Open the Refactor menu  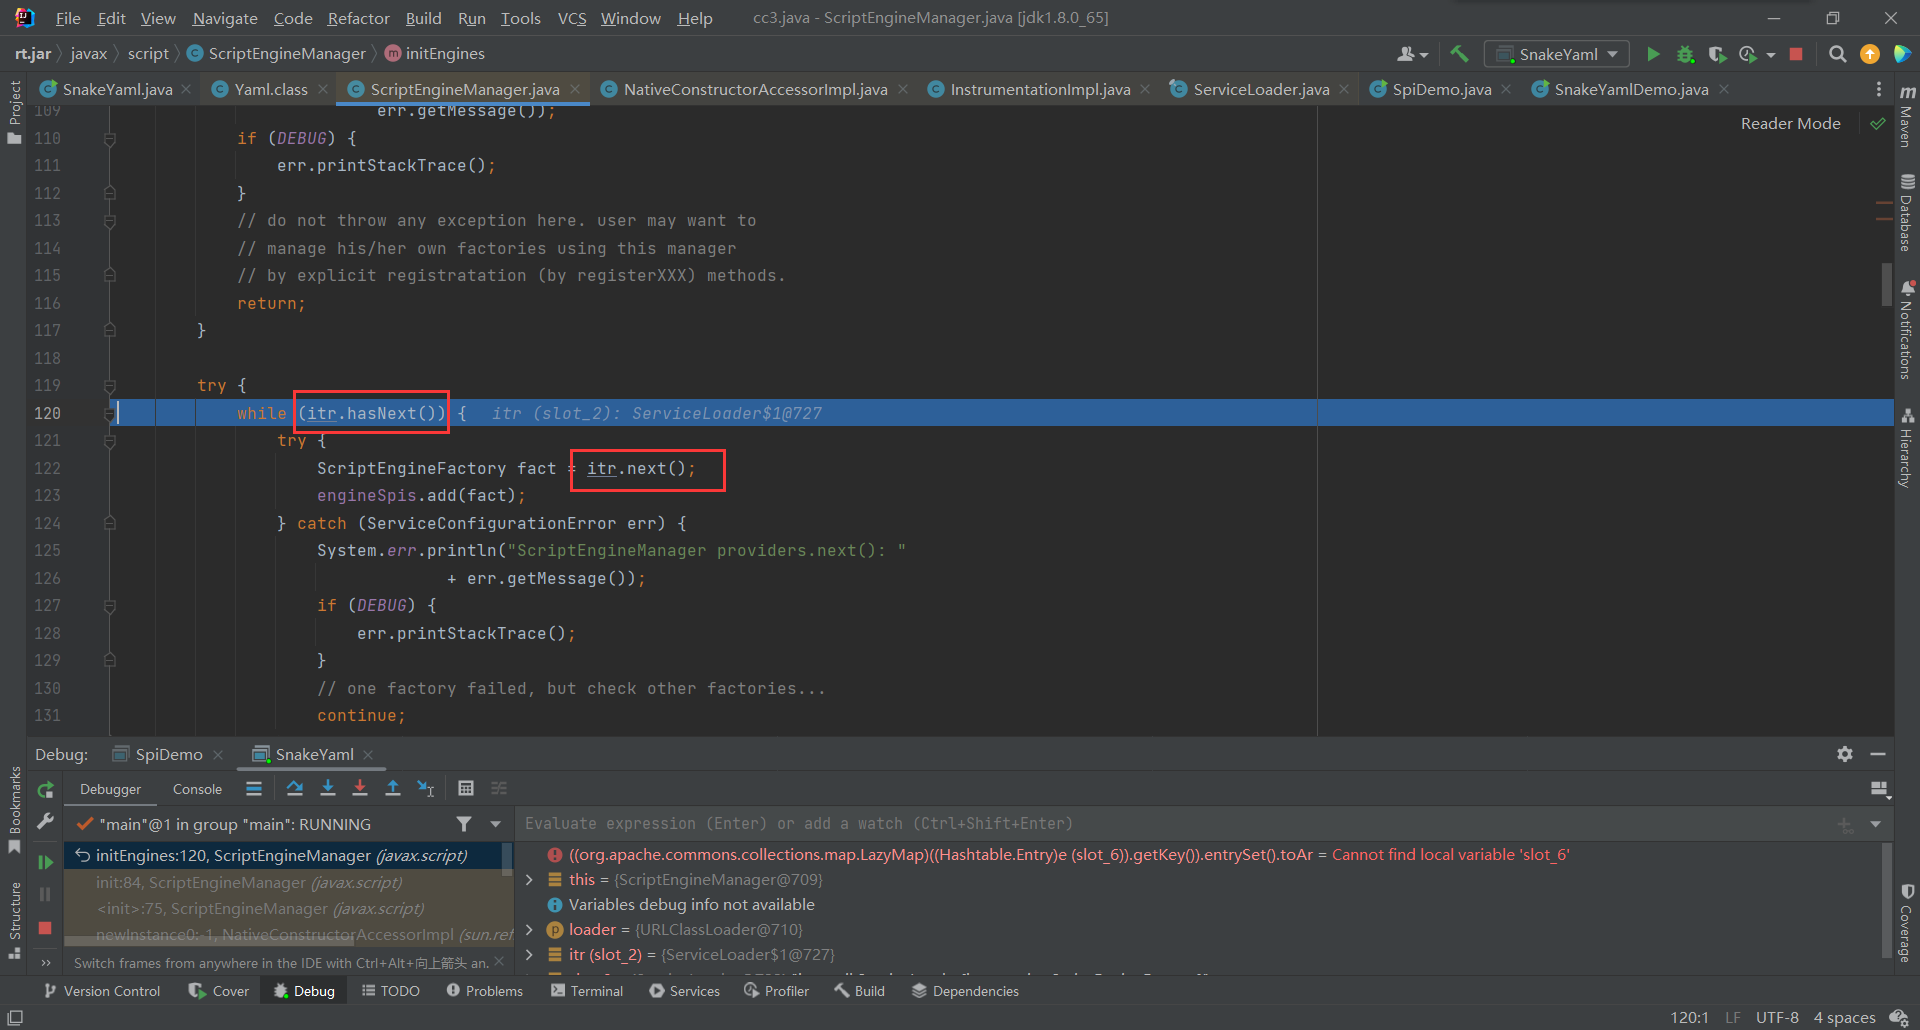click(x=358, y=18)
